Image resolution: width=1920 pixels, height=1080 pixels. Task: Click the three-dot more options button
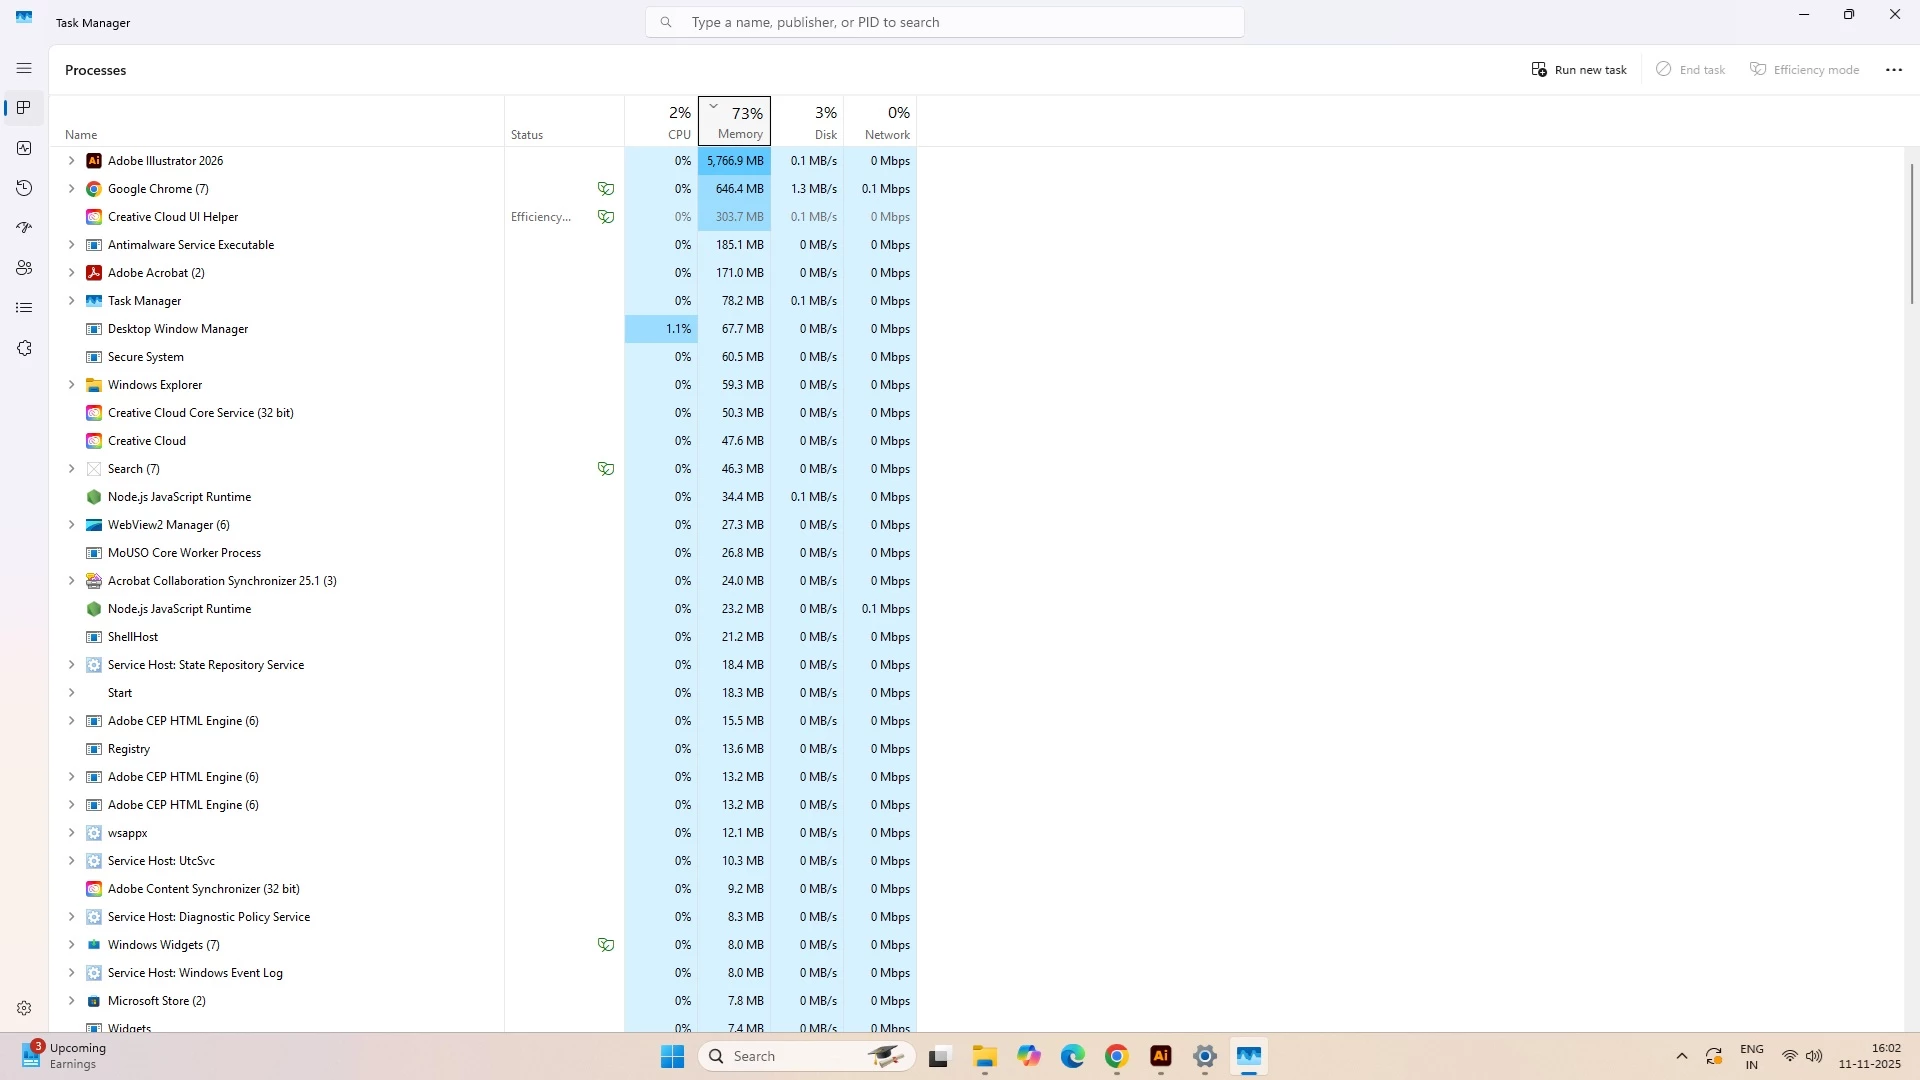click(1893, 70)
